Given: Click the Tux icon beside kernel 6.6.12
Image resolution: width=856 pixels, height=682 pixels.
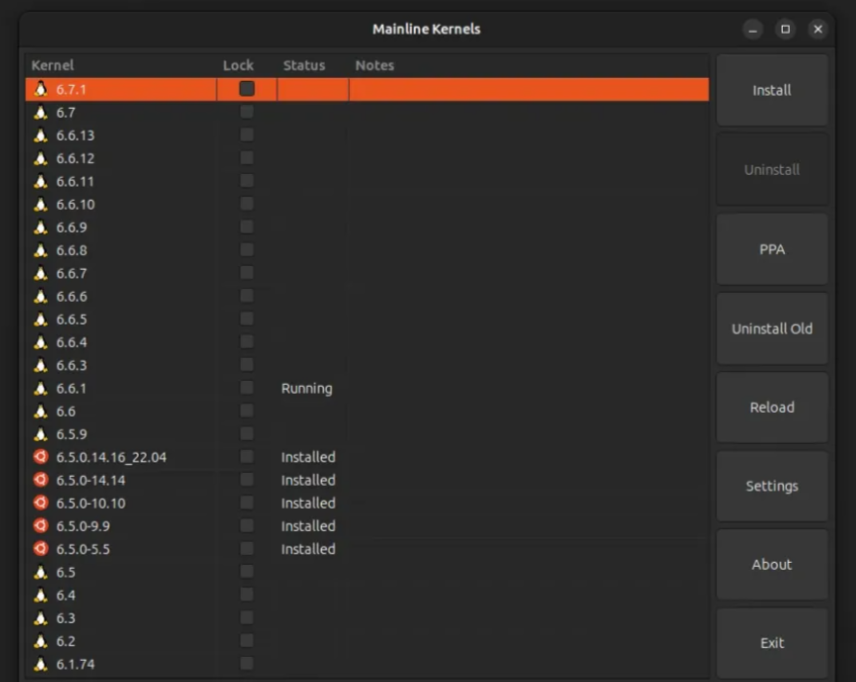Looking at the screenshot, I should coord(40,158).
